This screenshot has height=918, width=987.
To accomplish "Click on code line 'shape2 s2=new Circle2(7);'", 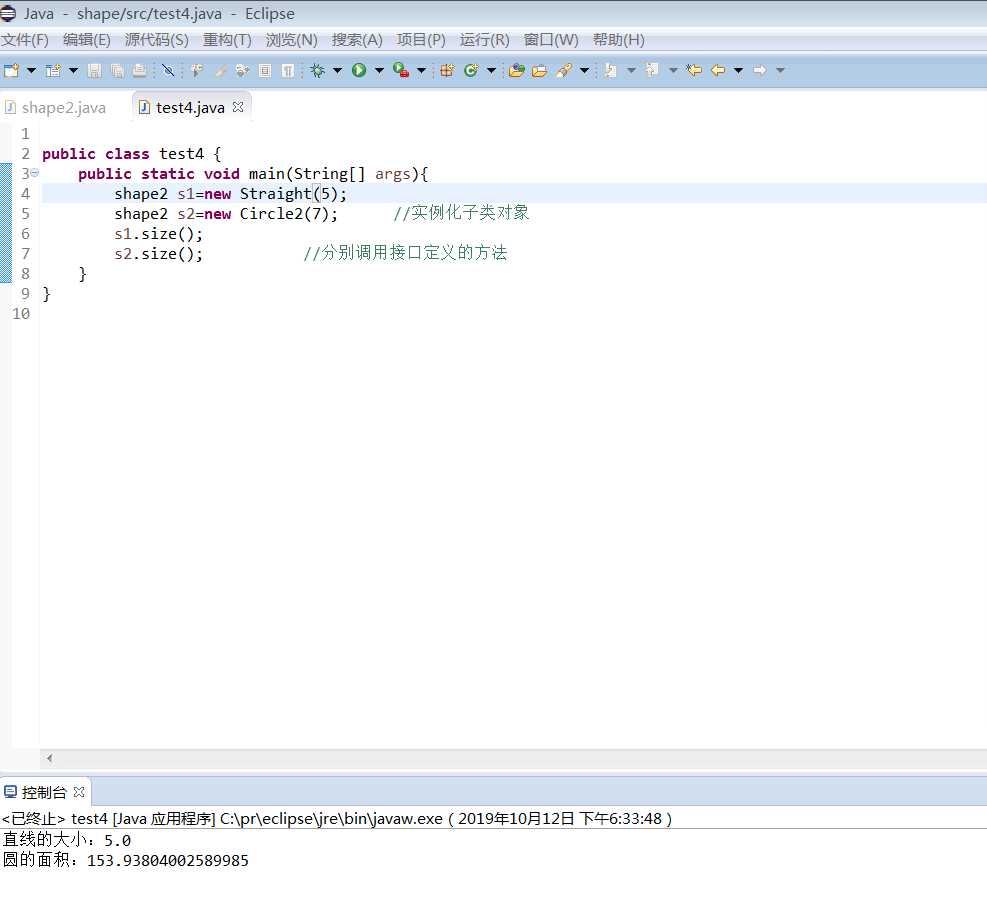I will click(226, 214).
